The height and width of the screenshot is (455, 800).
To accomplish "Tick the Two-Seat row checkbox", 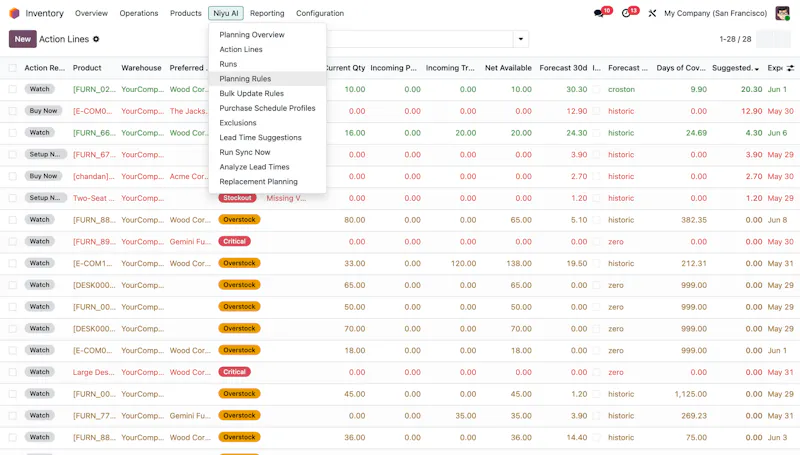I will 13,198.
